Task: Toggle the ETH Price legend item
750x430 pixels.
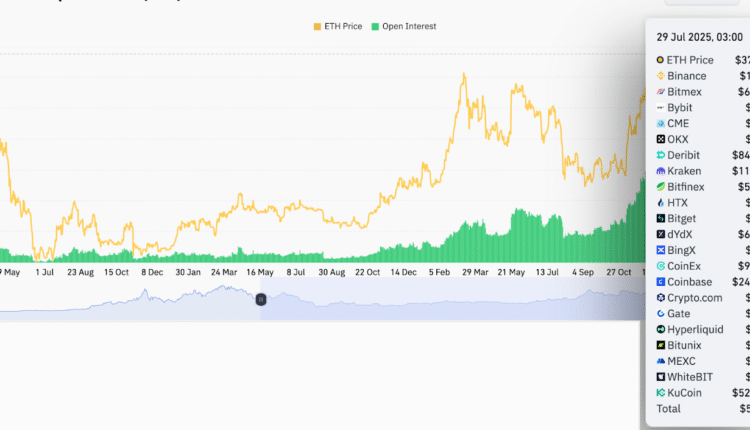Action: coord(341,26)
